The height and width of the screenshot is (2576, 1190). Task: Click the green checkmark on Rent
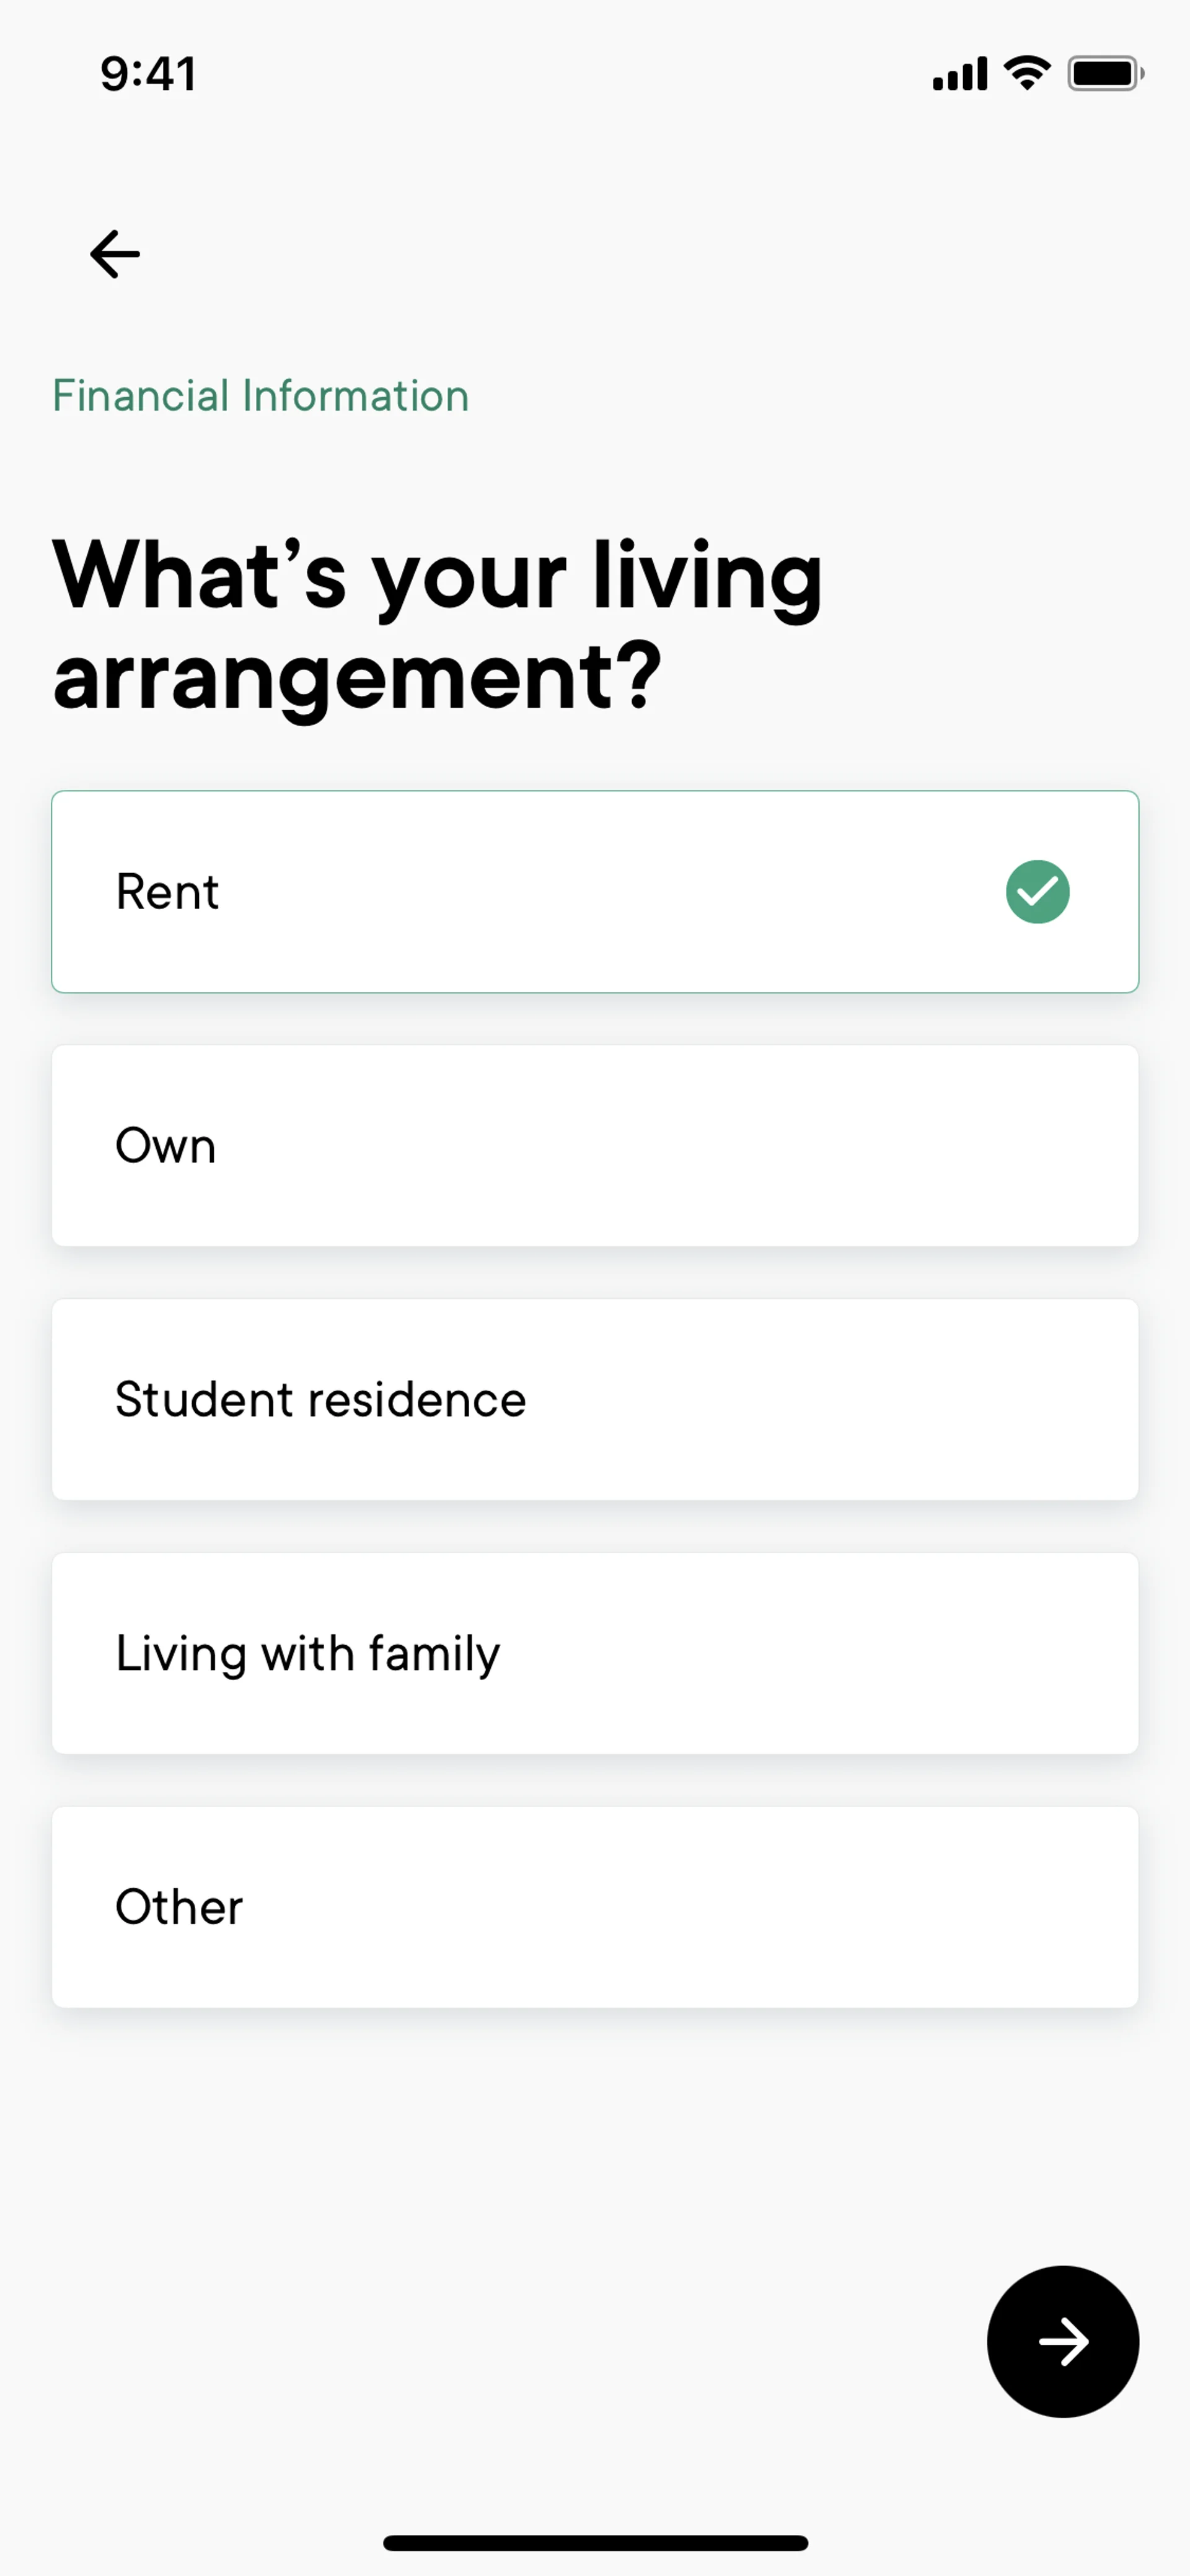tap(1037, 891)
